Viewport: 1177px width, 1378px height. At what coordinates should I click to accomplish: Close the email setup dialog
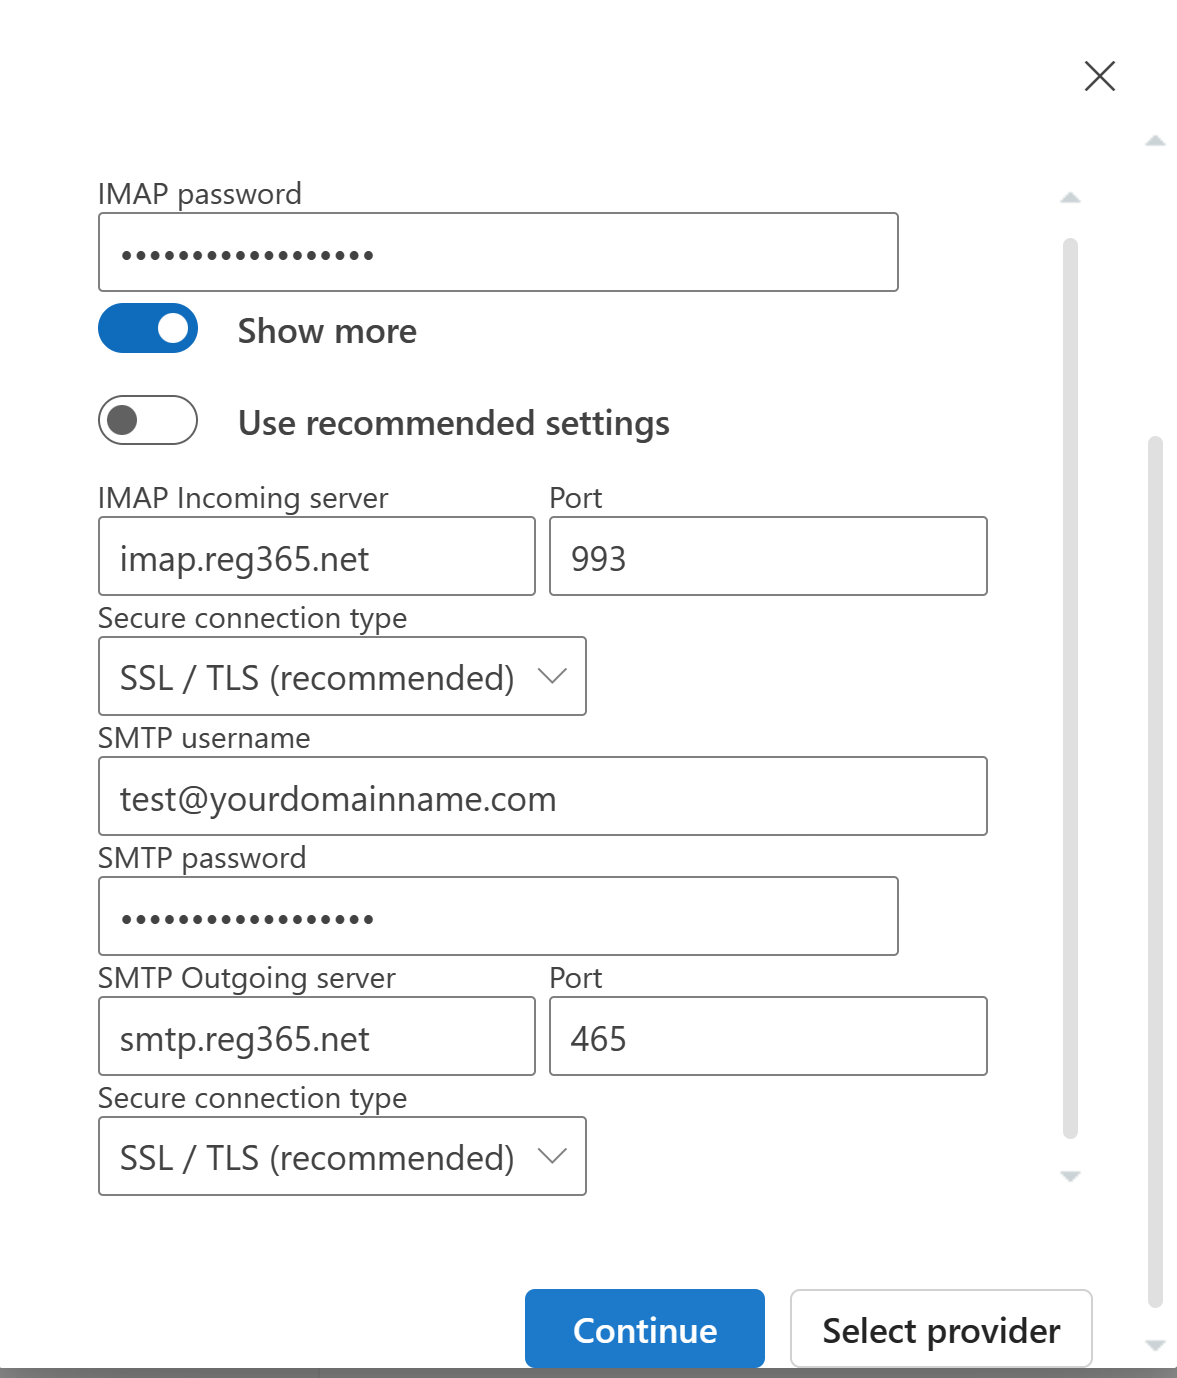click(x=1099, y=75)
